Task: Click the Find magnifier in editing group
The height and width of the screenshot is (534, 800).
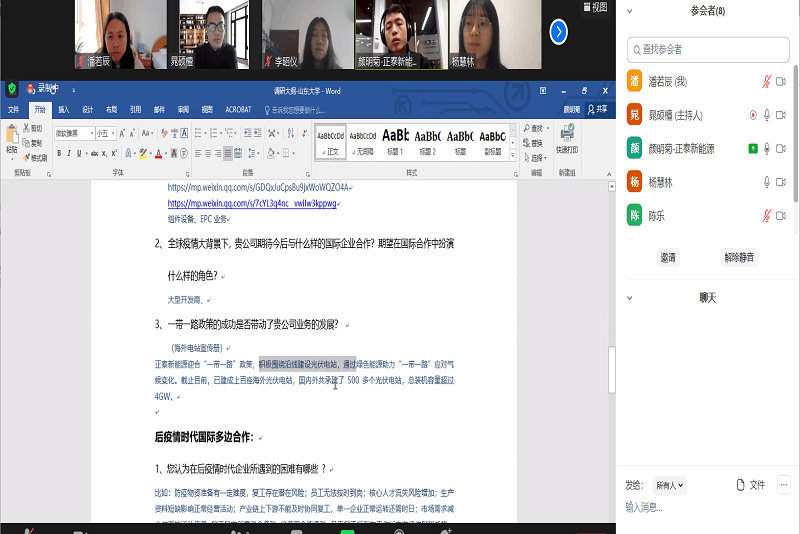Action: (527, 128)
